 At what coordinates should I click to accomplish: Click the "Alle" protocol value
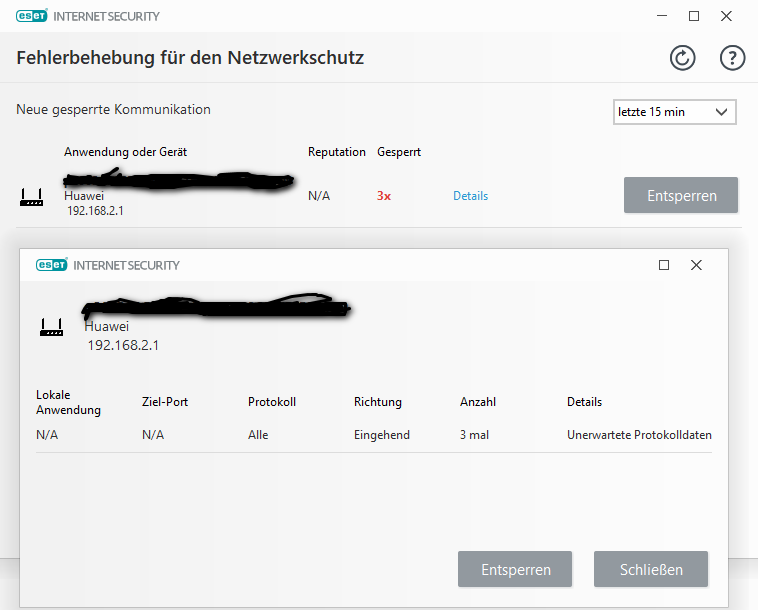[258, 435]
